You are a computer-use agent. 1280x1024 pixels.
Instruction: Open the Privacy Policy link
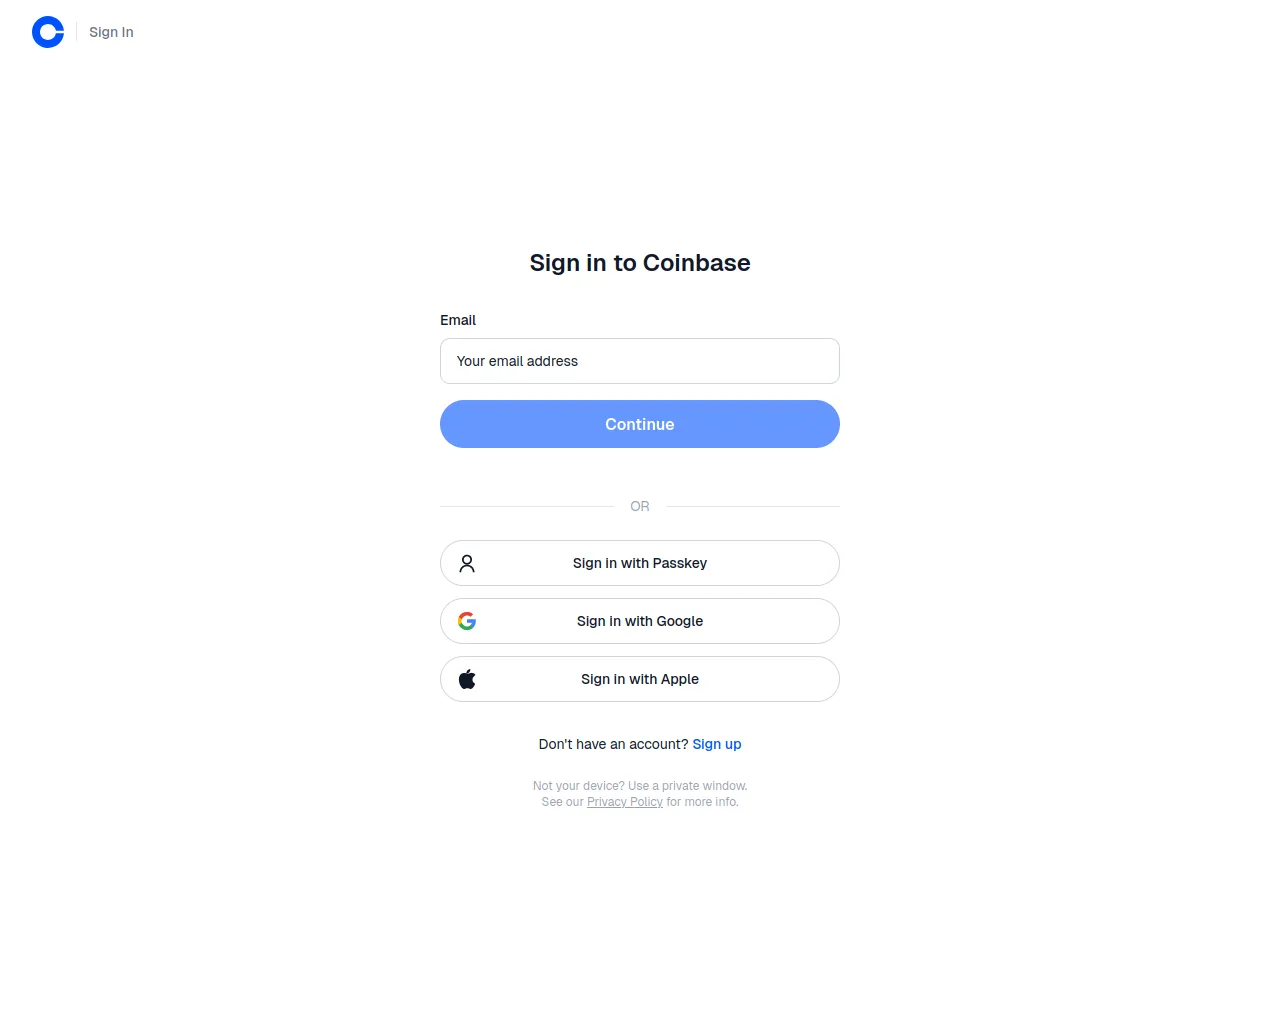click(625, 802)
